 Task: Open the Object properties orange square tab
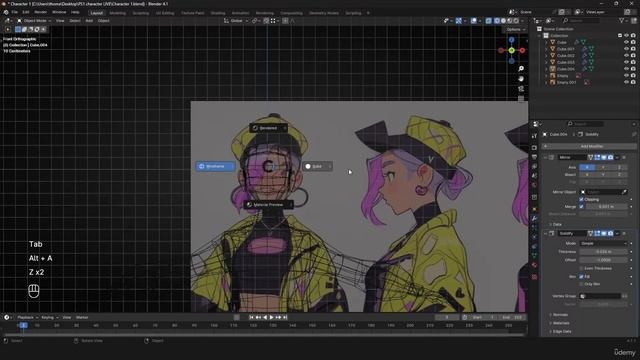click(534, 209)
